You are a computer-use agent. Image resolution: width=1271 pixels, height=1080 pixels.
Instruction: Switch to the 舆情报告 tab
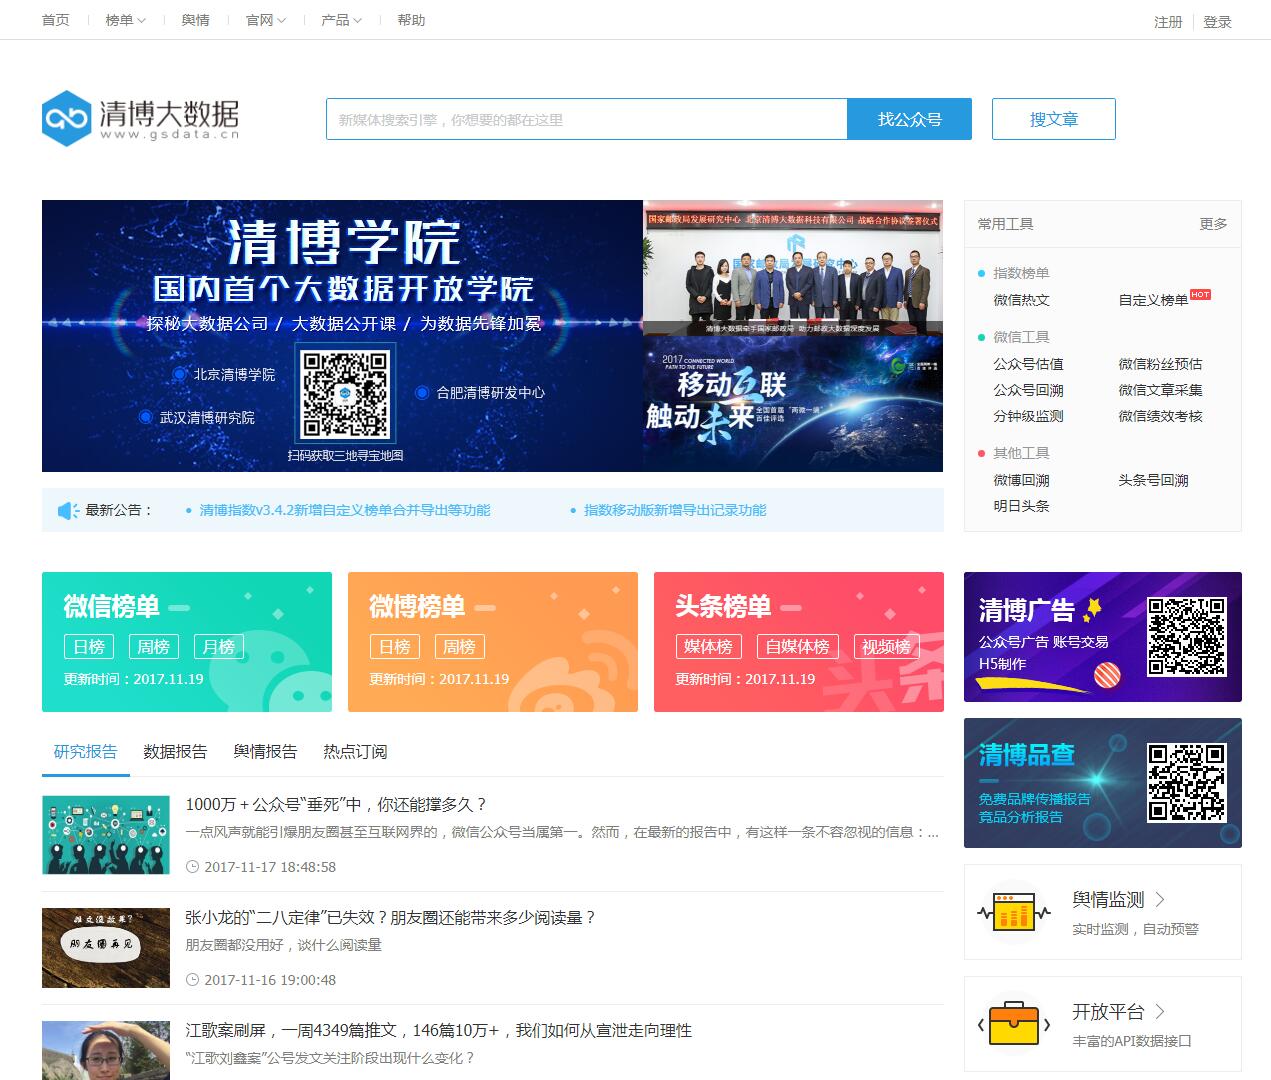click(265, 752)
